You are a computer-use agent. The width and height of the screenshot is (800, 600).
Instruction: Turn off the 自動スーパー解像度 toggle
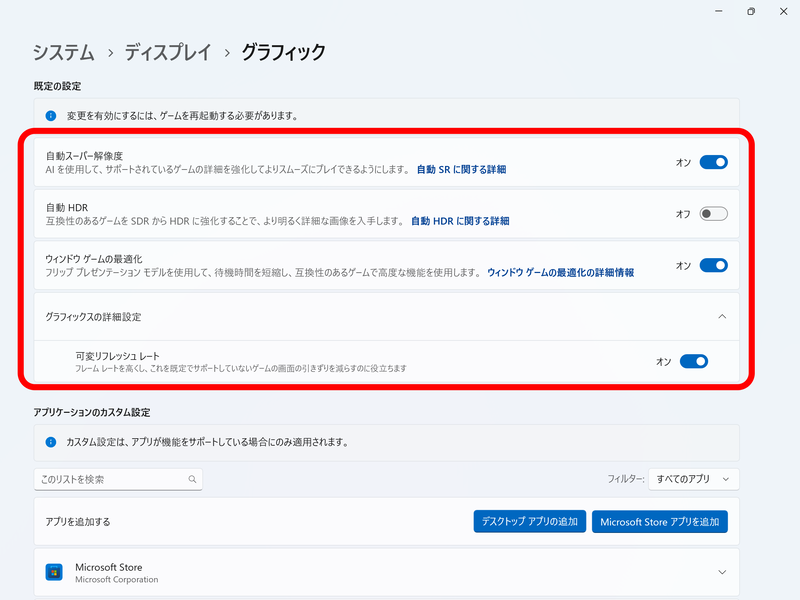[712, 161]
